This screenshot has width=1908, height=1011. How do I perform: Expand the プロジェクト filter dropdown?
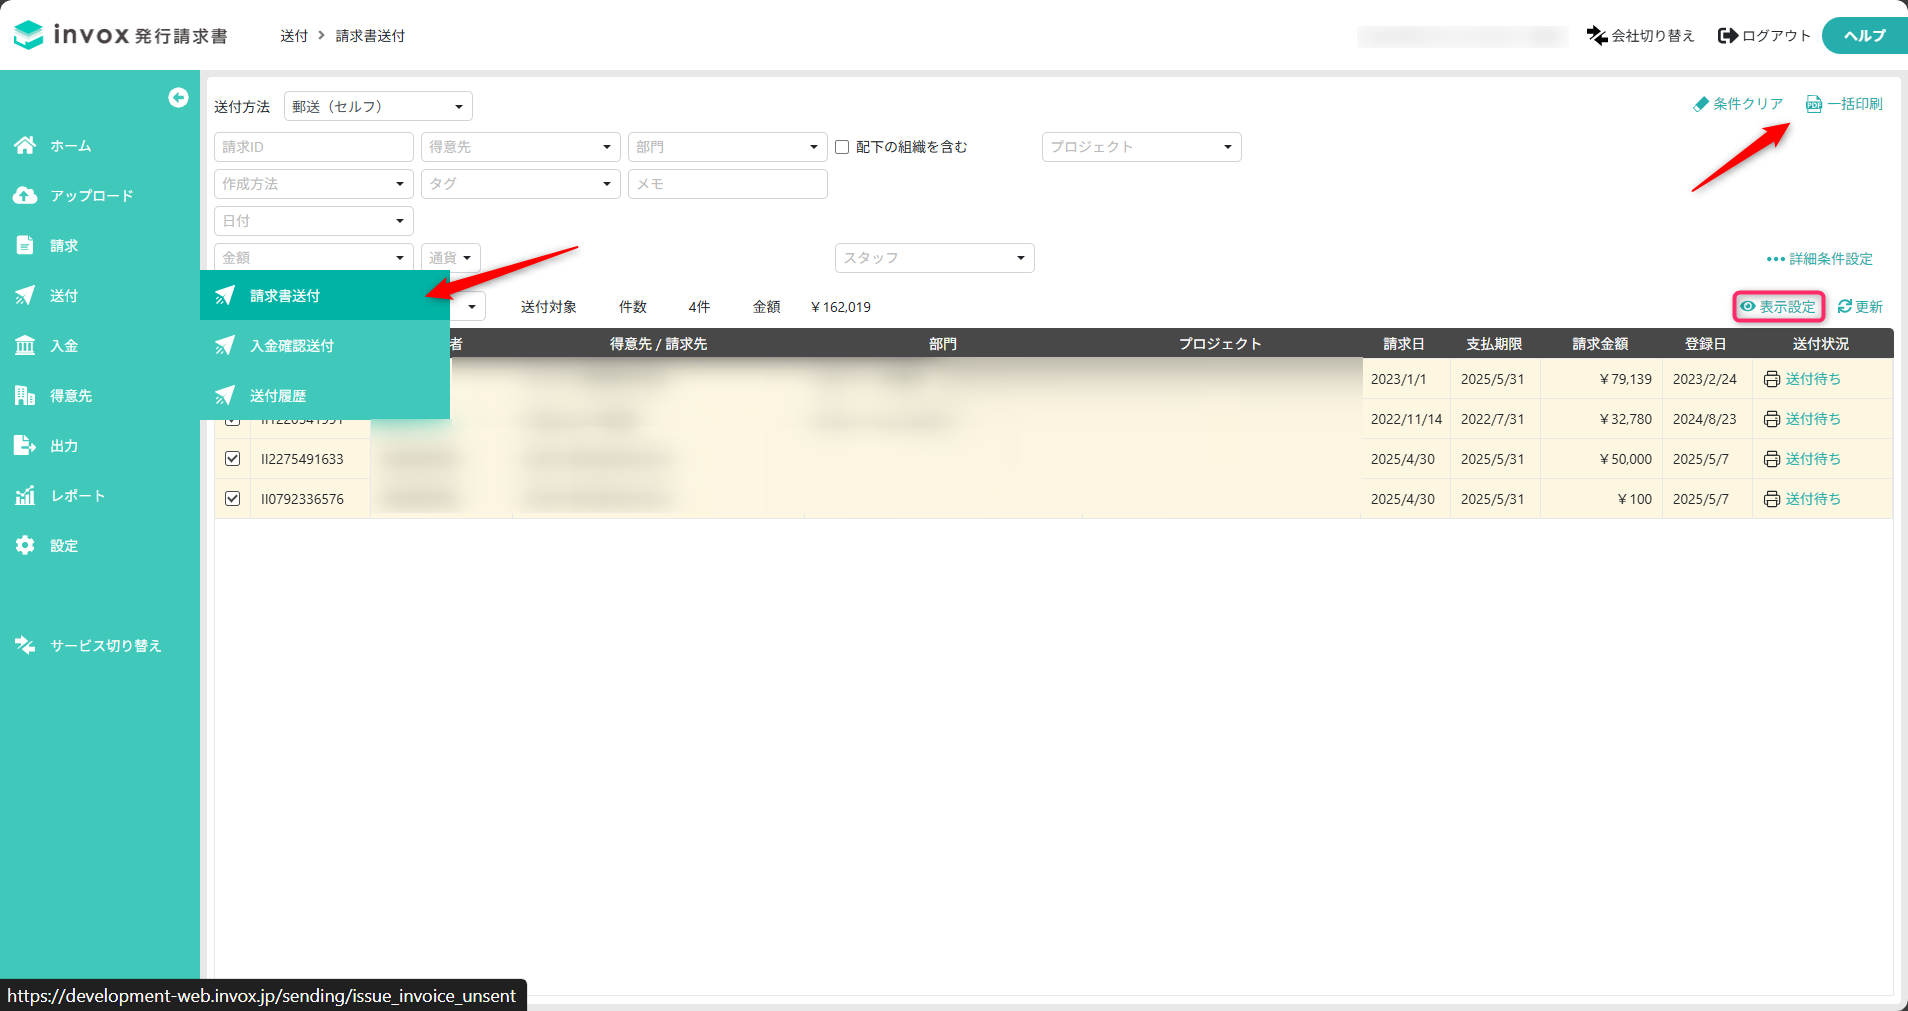point(1141,147)
